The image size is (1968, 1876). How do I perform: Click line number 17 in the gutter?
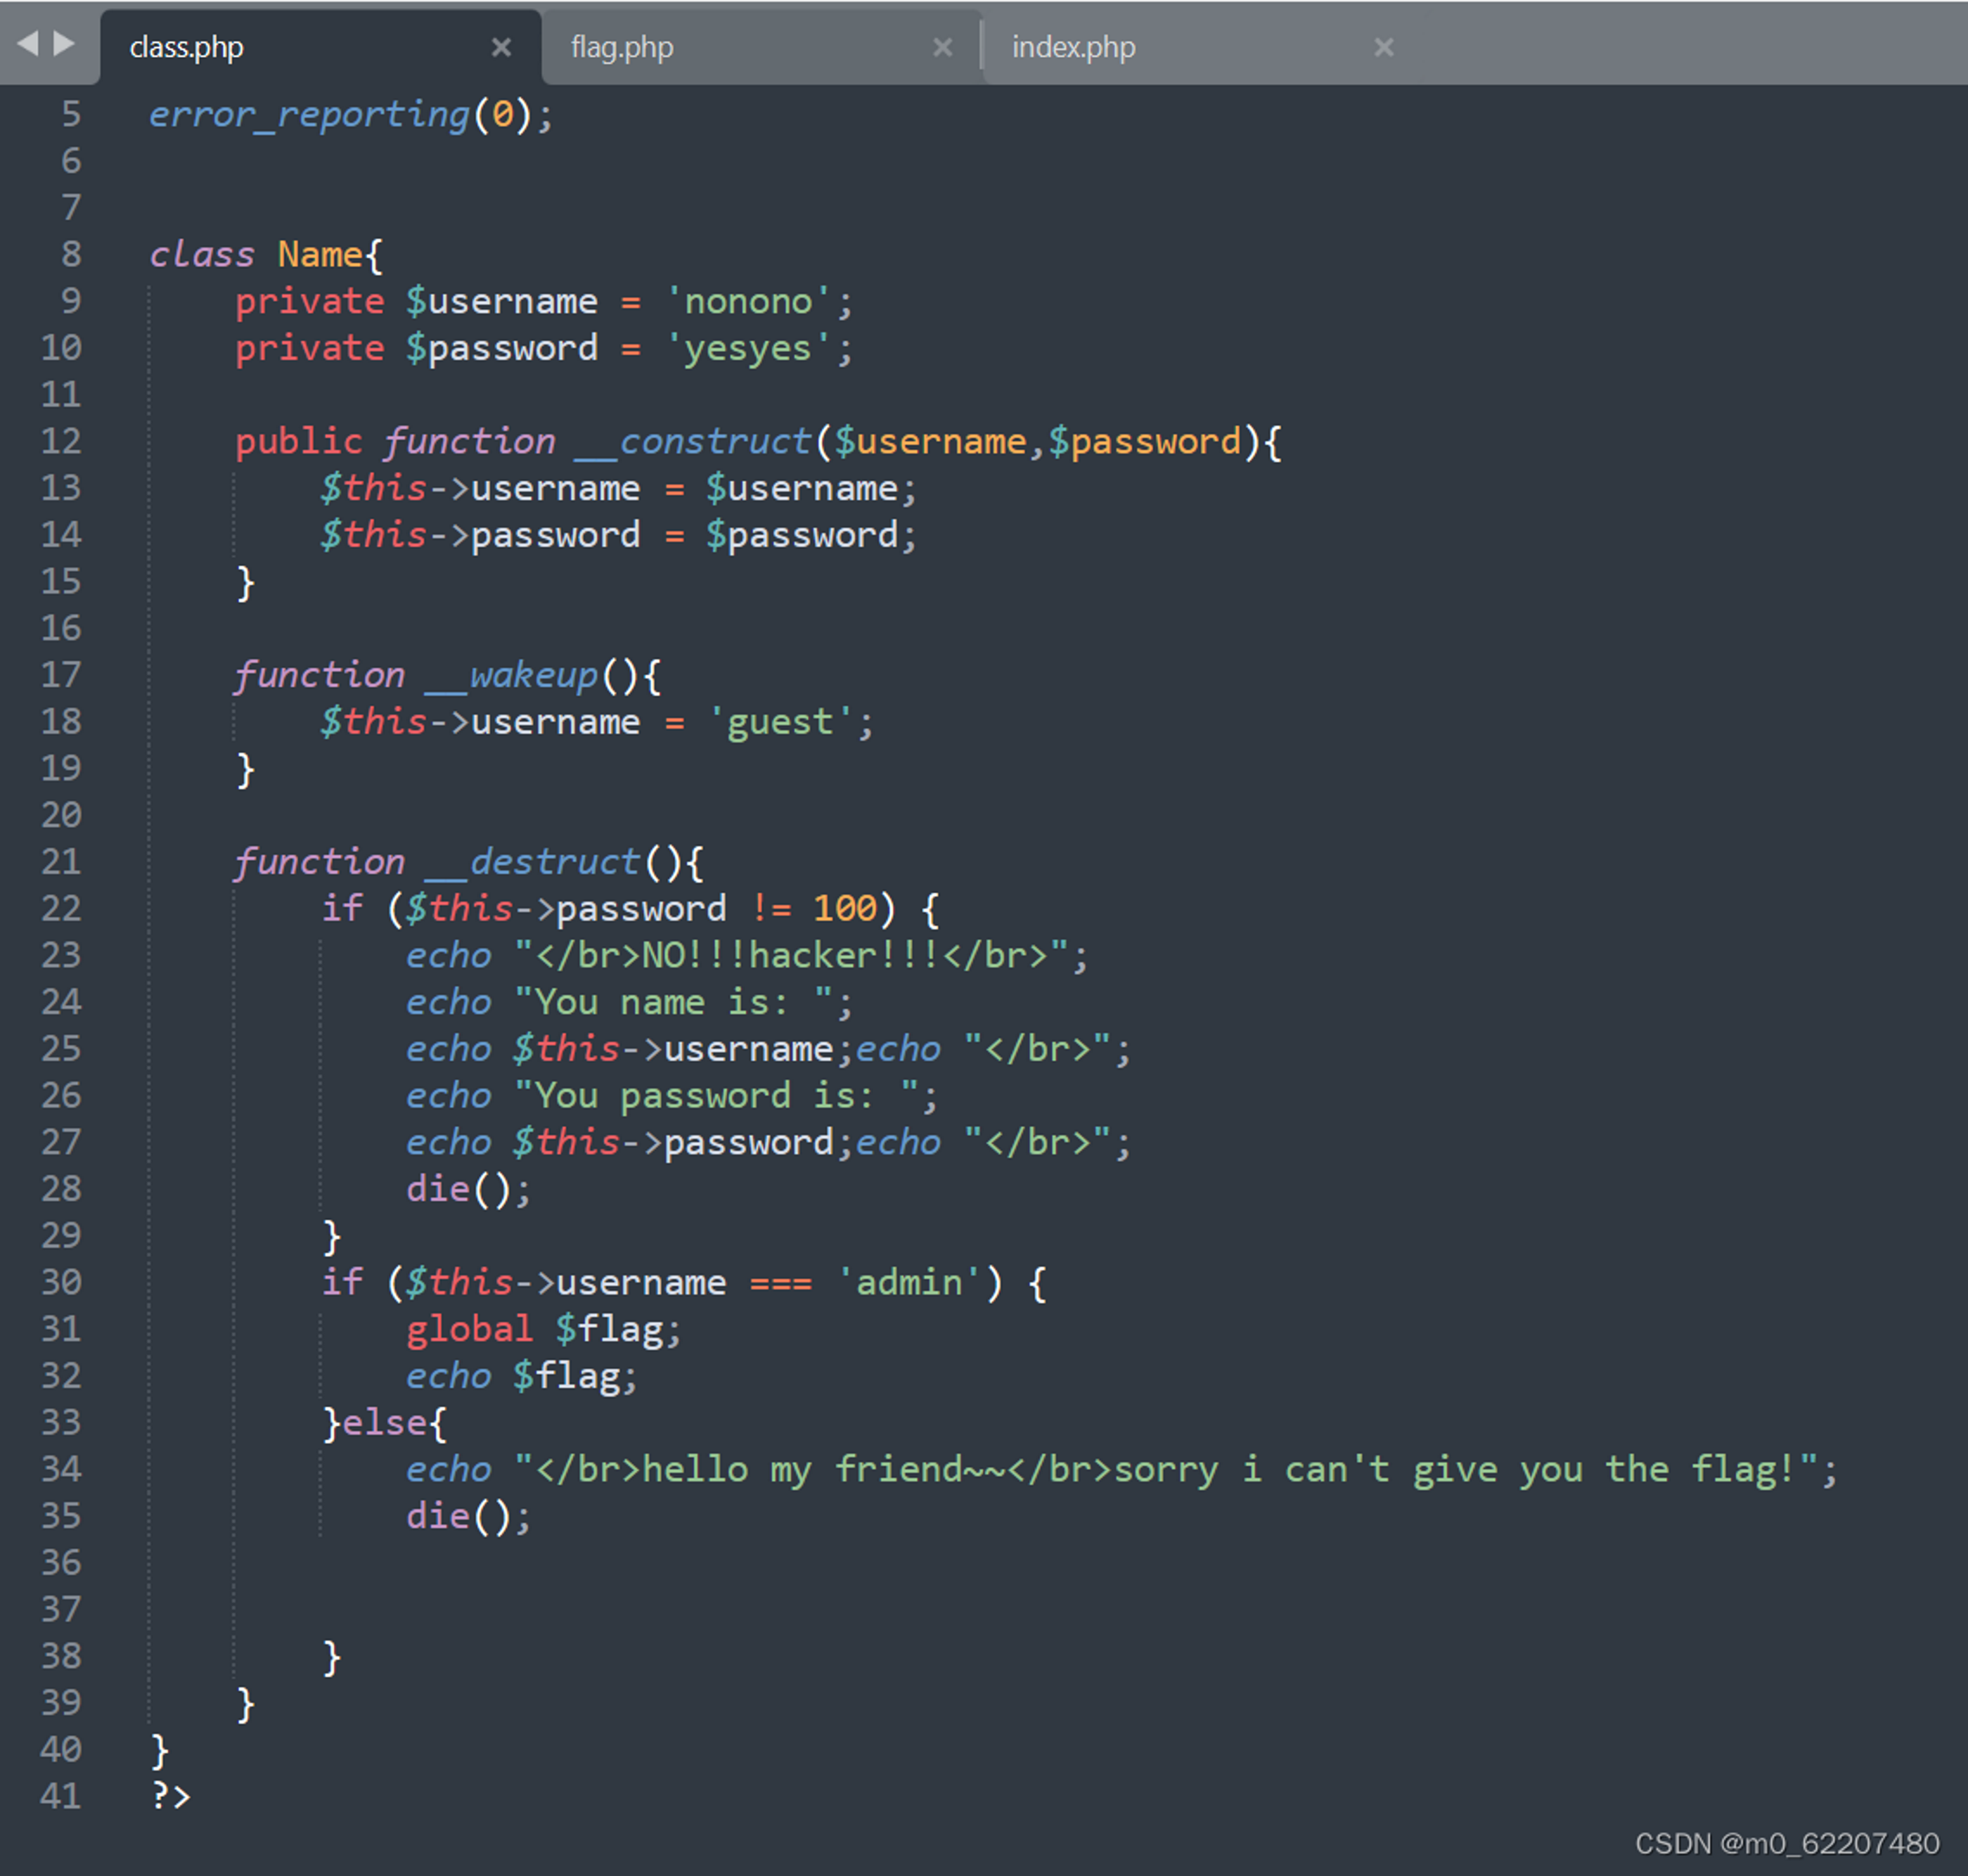[x=61, y=675]
